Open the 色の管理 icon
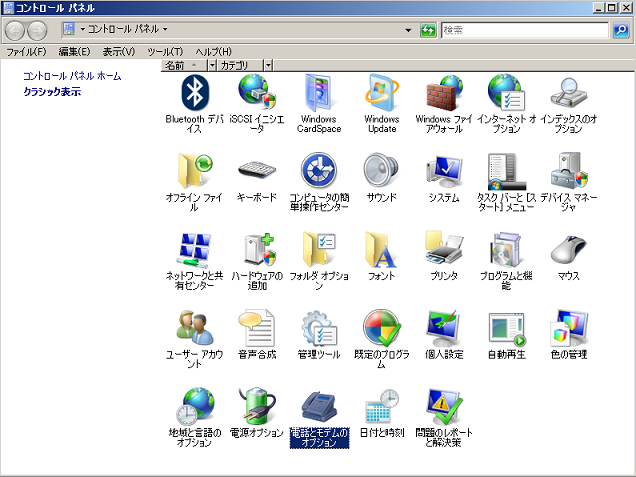636x477 pixels. click(569, 328)
